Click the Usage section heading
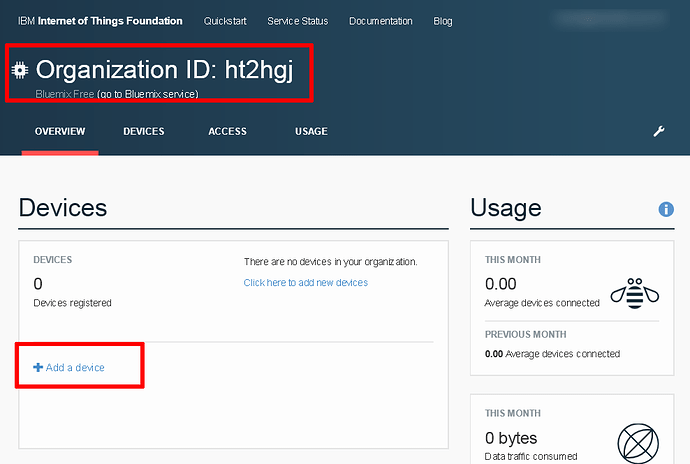The height and width of the screenshot is (464, 690). pos(506,208)
